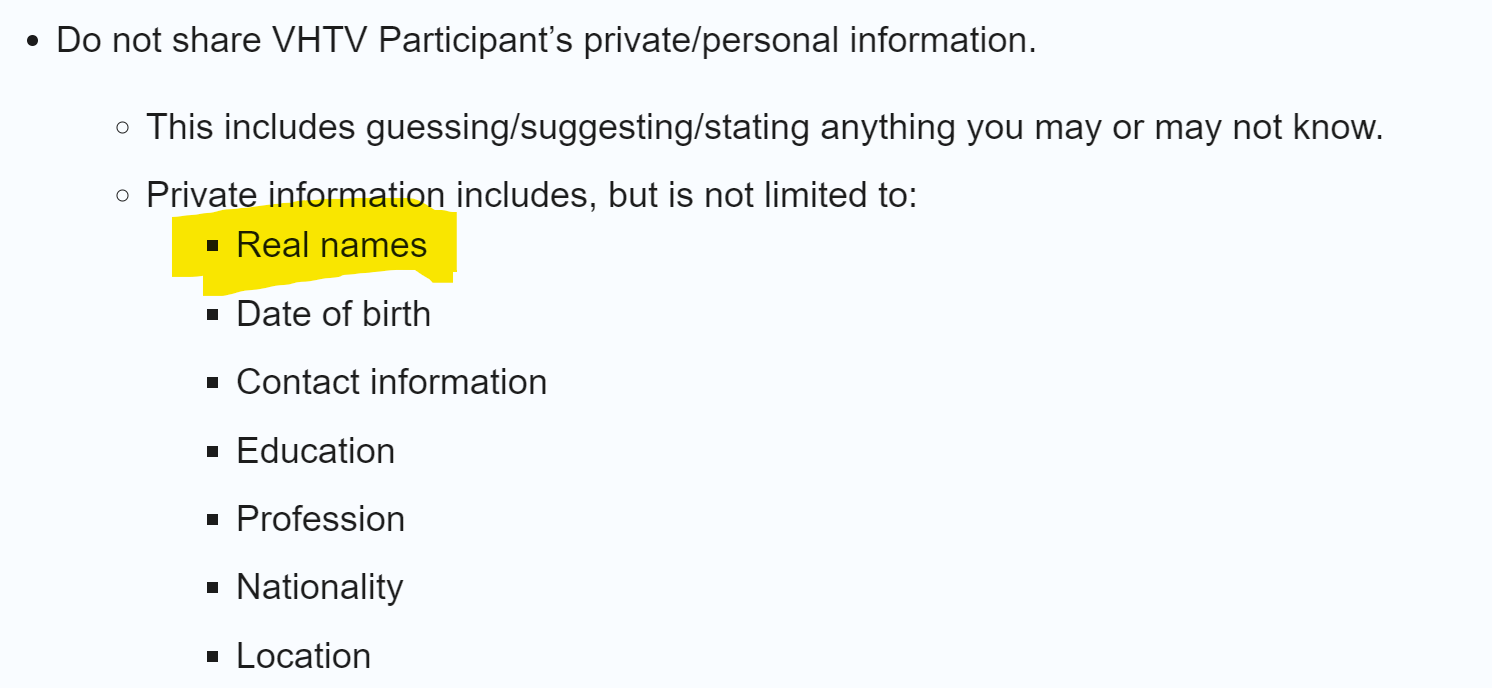Select the 'Education' list entry

[315, 451]
